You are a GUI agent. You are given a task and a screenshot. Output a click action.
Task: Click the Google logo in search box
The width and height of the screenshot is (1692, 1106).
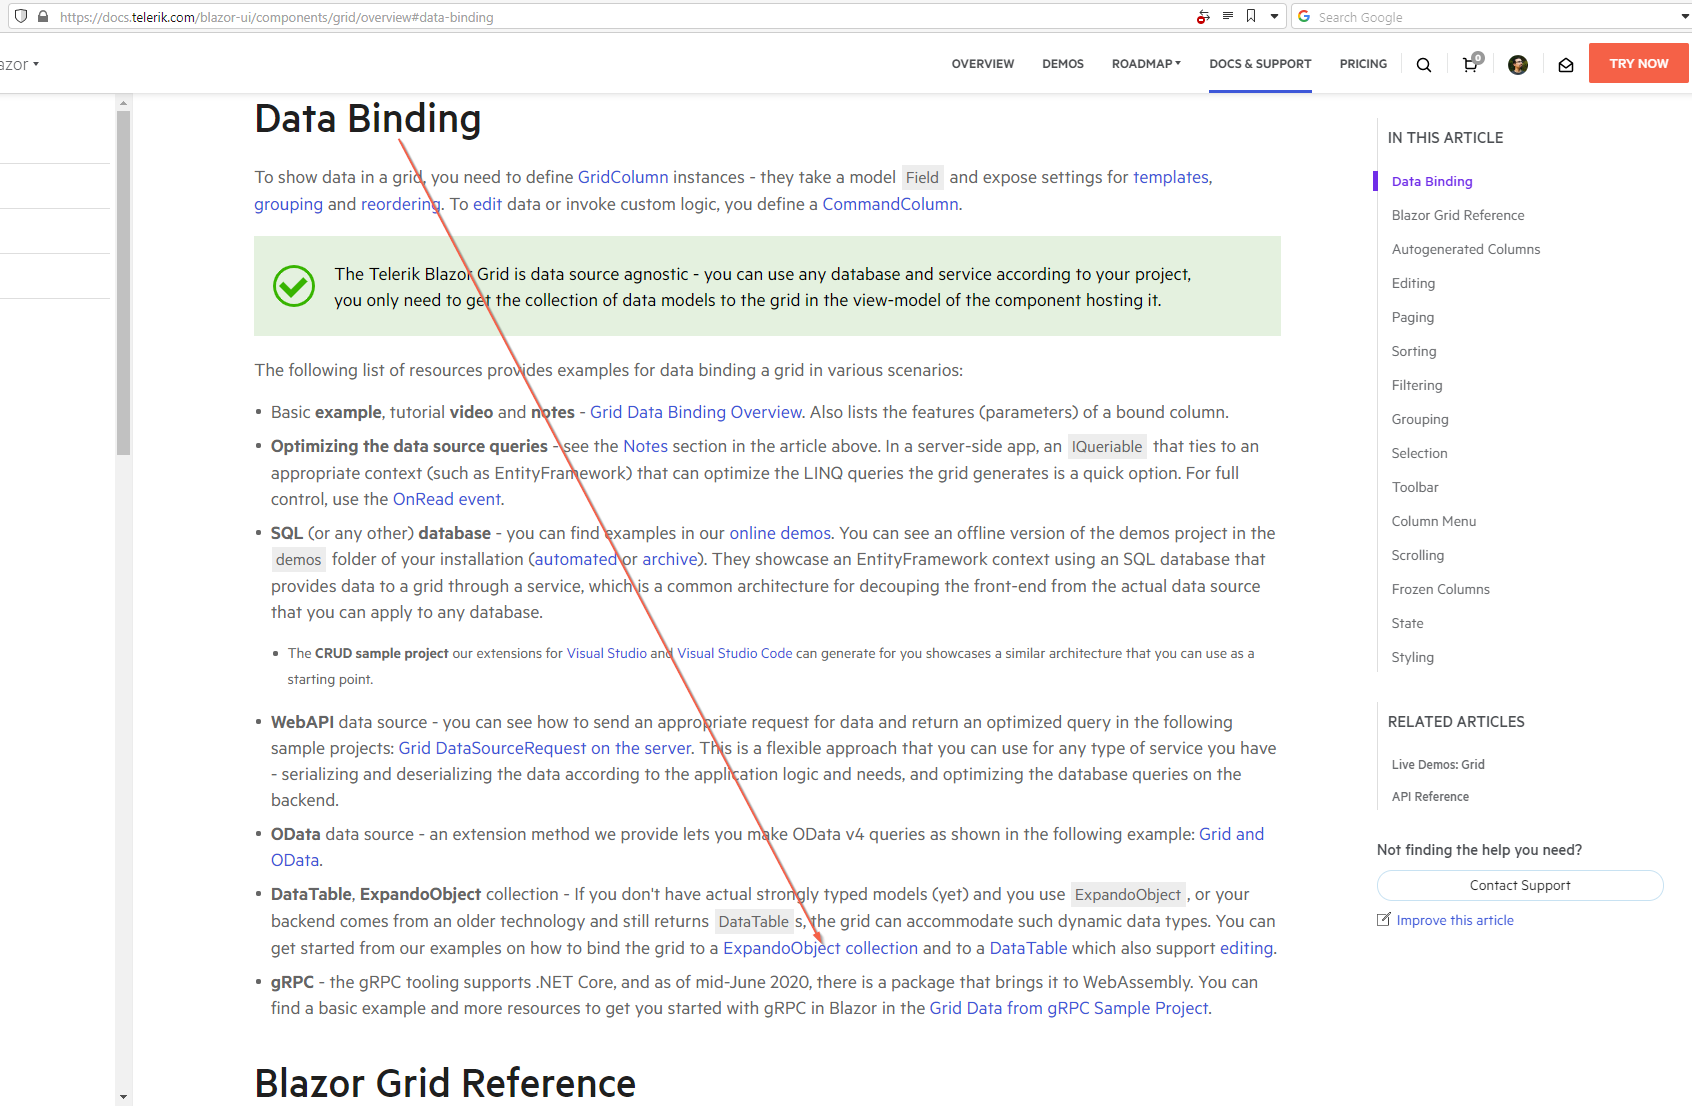tap(1304, 16)
